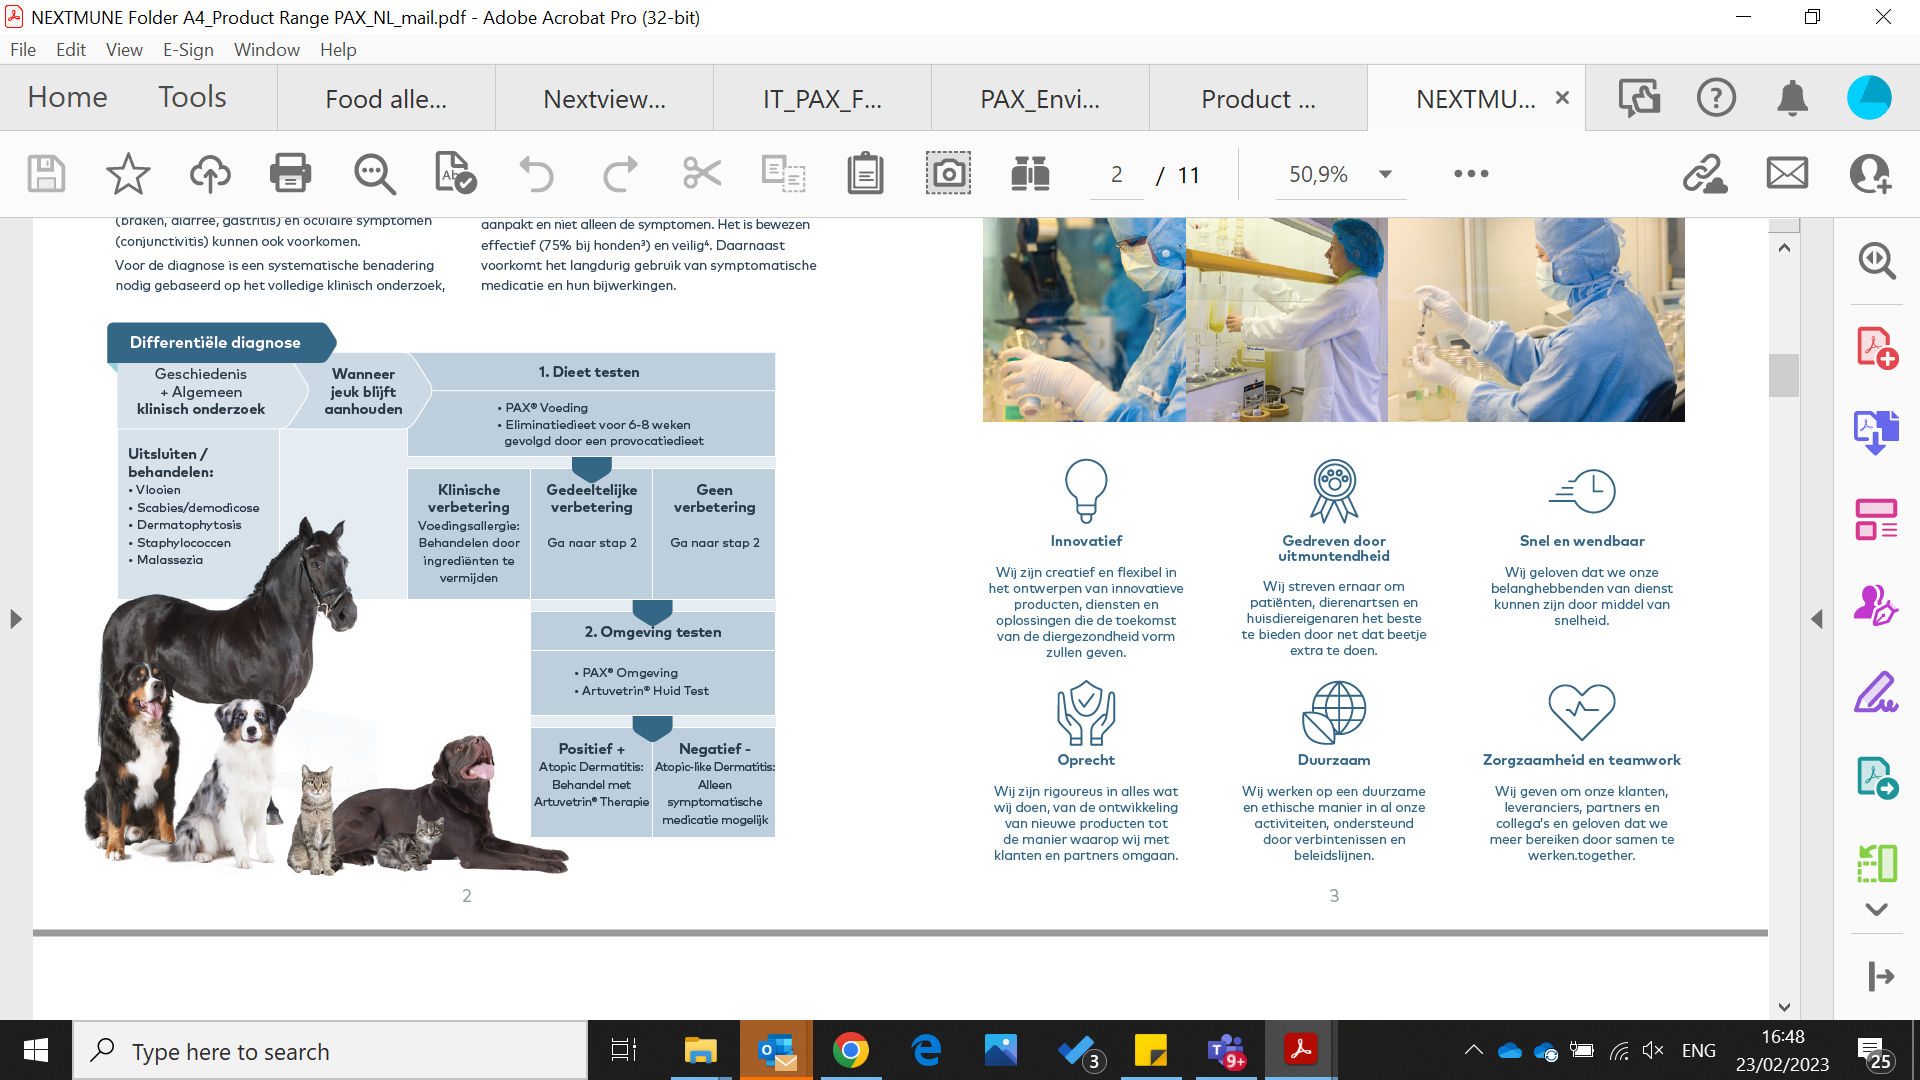Open the E-Sign menu
Viewport: 1920px width, 1080px height.
188,50
